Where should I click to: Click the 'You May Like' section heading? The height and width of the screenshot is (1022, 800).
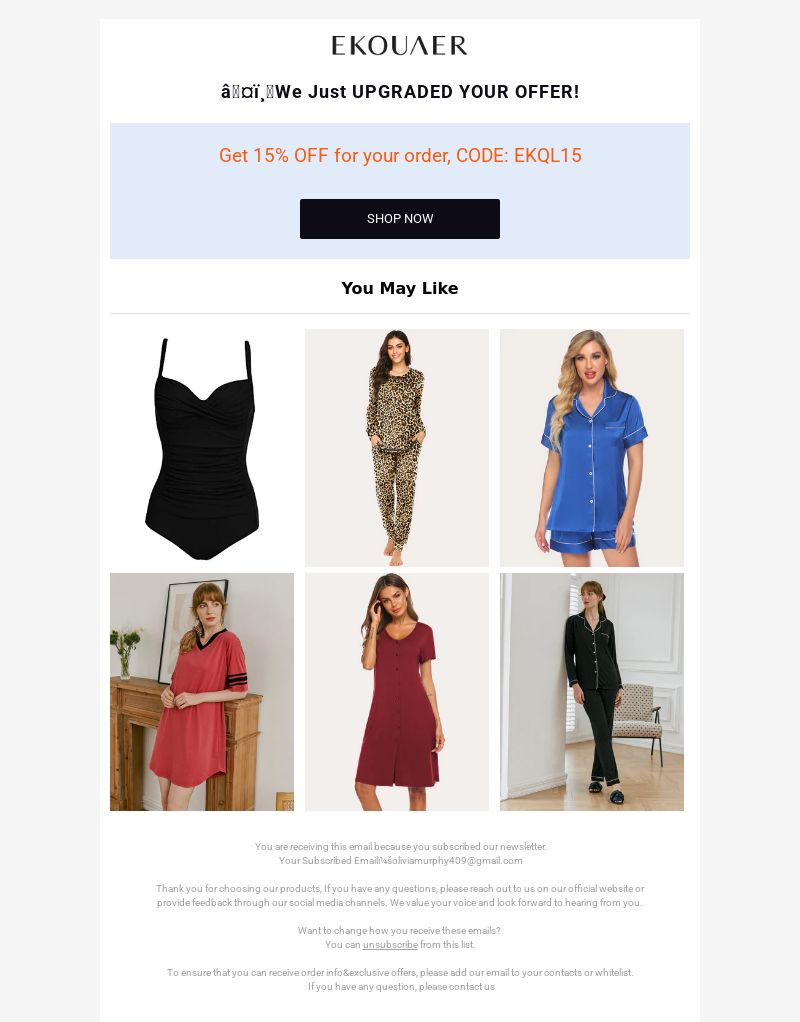(400, 288)
